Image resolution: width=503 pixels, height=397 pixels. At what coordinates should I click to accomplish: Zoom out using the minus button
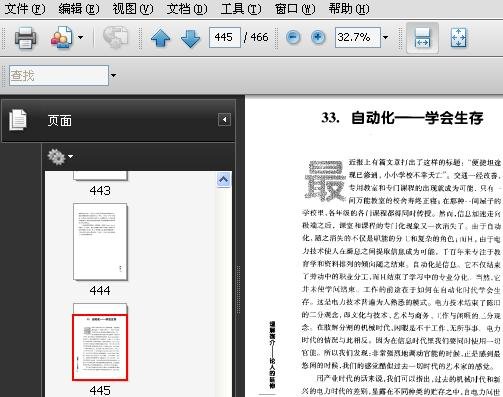click(x=293, y=37)
